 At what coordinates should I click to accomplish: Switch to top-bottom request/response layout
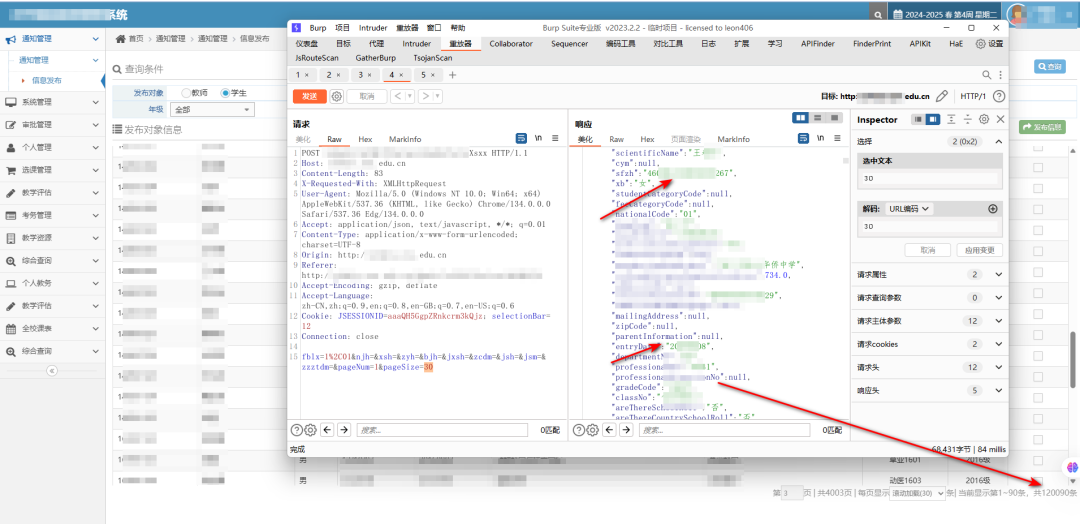(x=818, y=118)
